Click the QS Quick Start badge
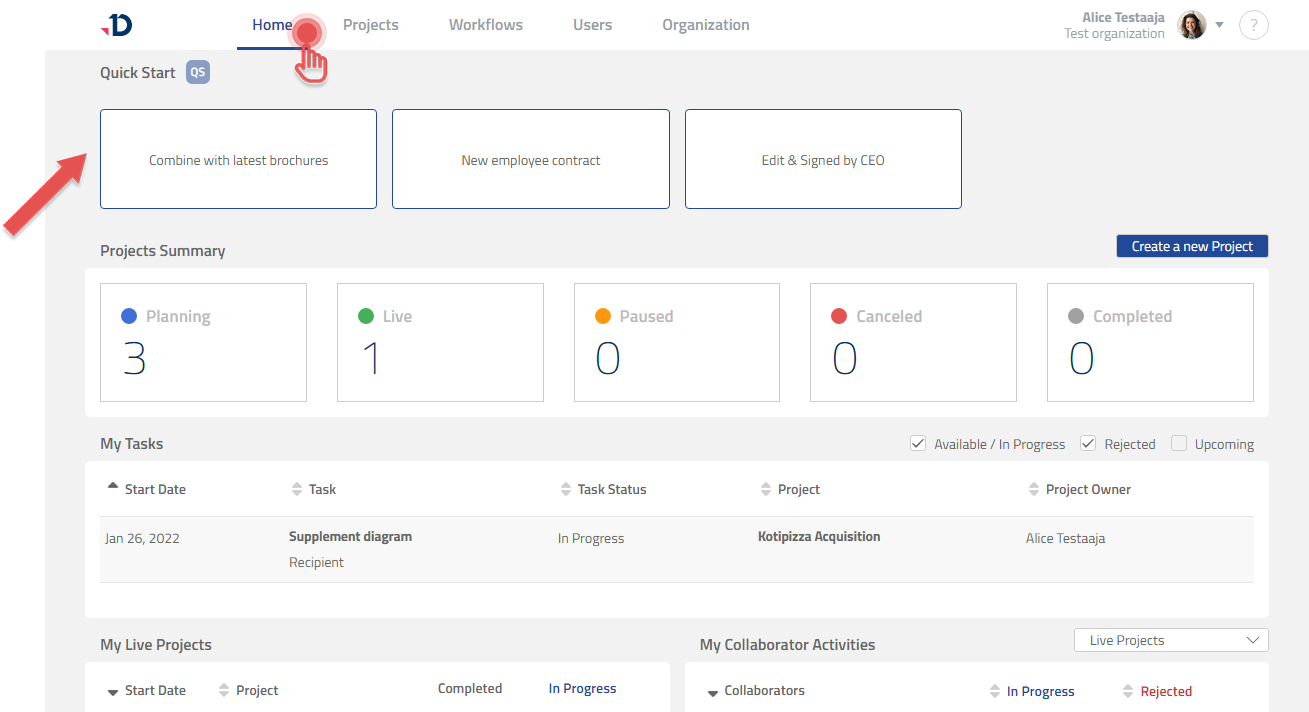This screenshot has width=1309, height=712. tap(198, 72)
